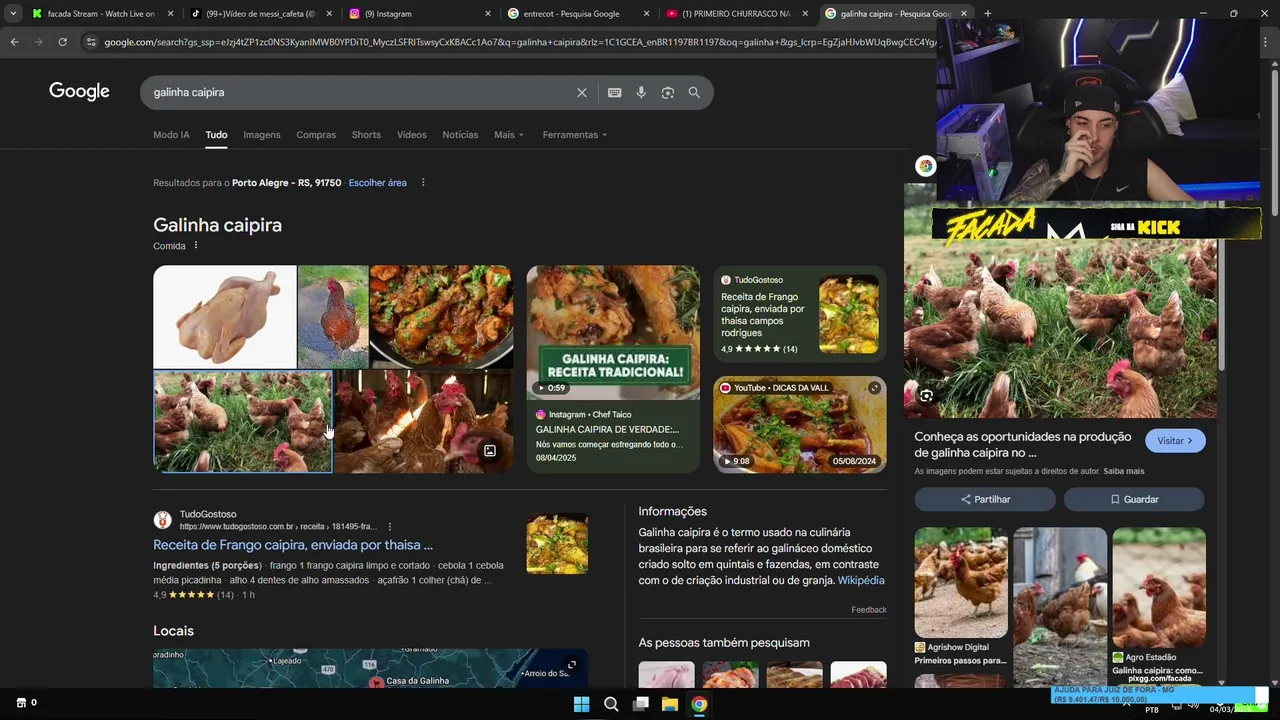Open a new browser tab with plus icon

(987, 13)
